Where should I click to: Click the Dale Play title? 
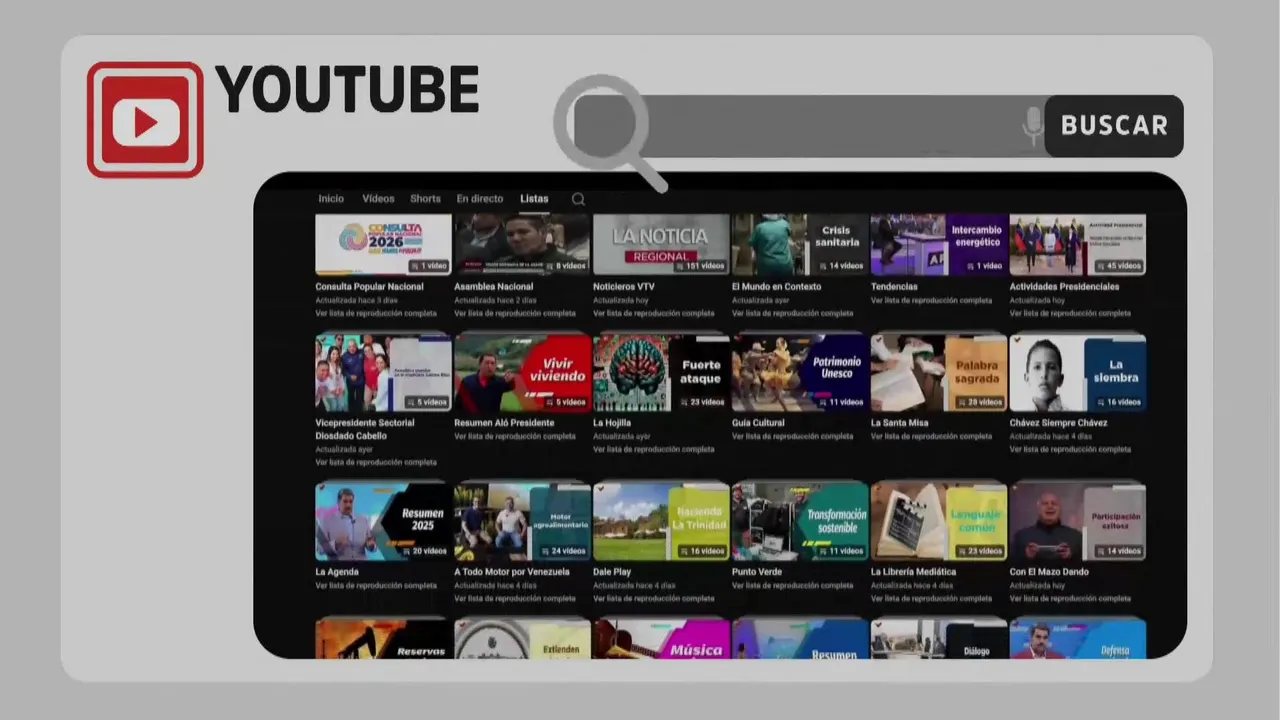click(612, 572)
